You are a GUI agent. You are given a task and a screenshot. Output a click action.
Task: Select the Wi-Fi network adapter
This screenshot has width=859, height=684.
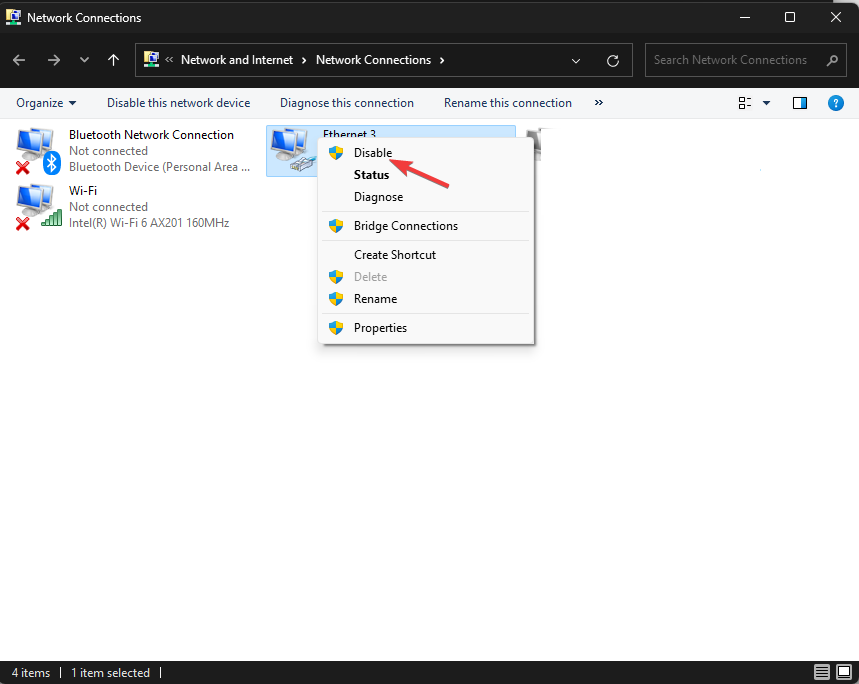[83, 191]
